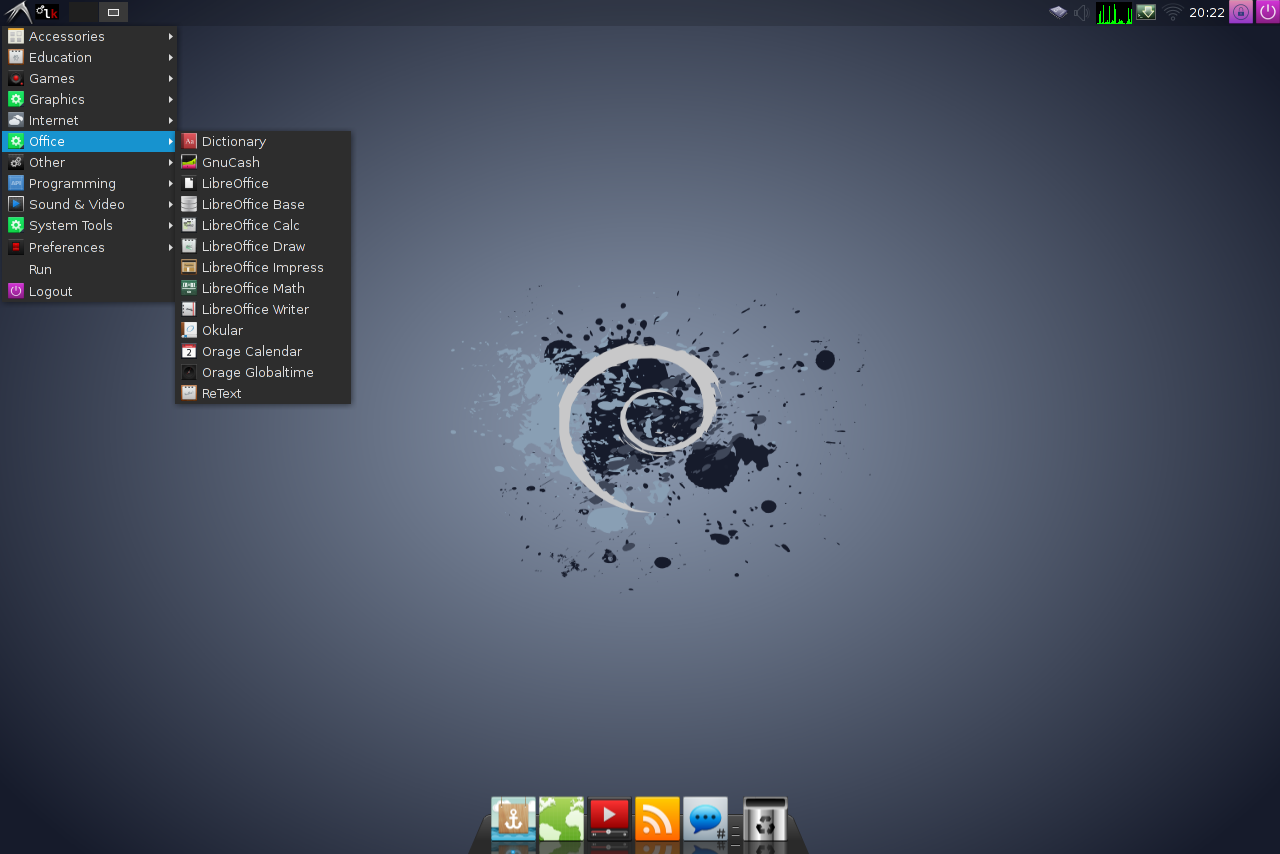
Task: Open the Wi-Fi network tray icon
Action: 1173,12
